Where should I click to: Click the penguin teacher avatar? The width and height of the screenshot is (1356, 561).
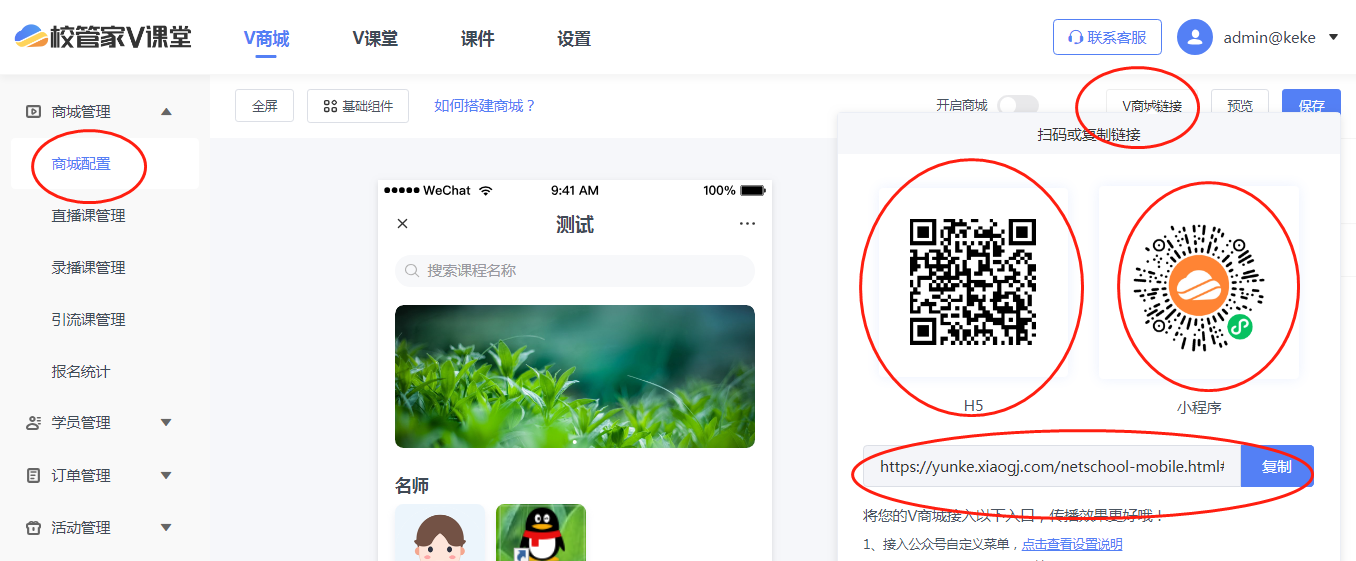pos(541,532)
